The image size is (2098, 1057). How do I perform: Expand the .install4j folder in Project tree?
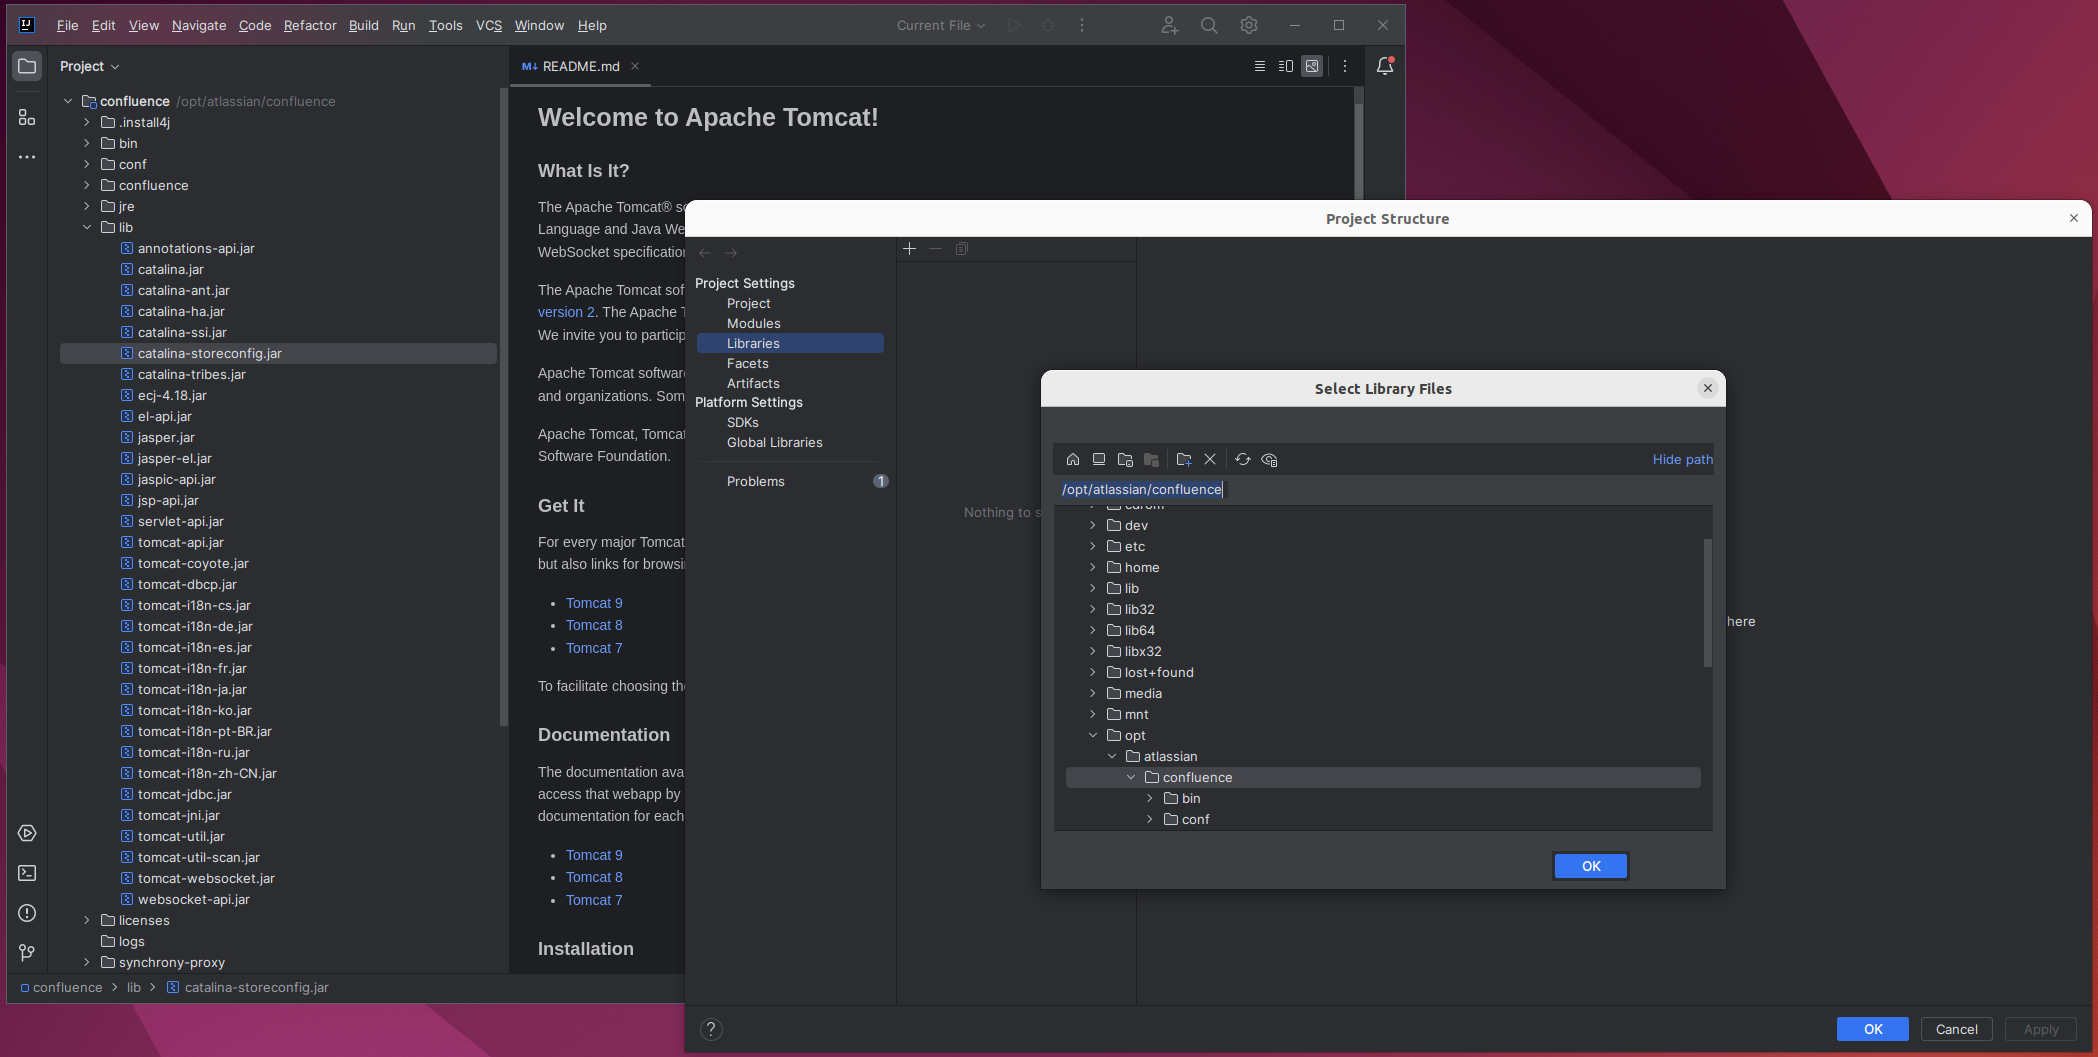87,122
